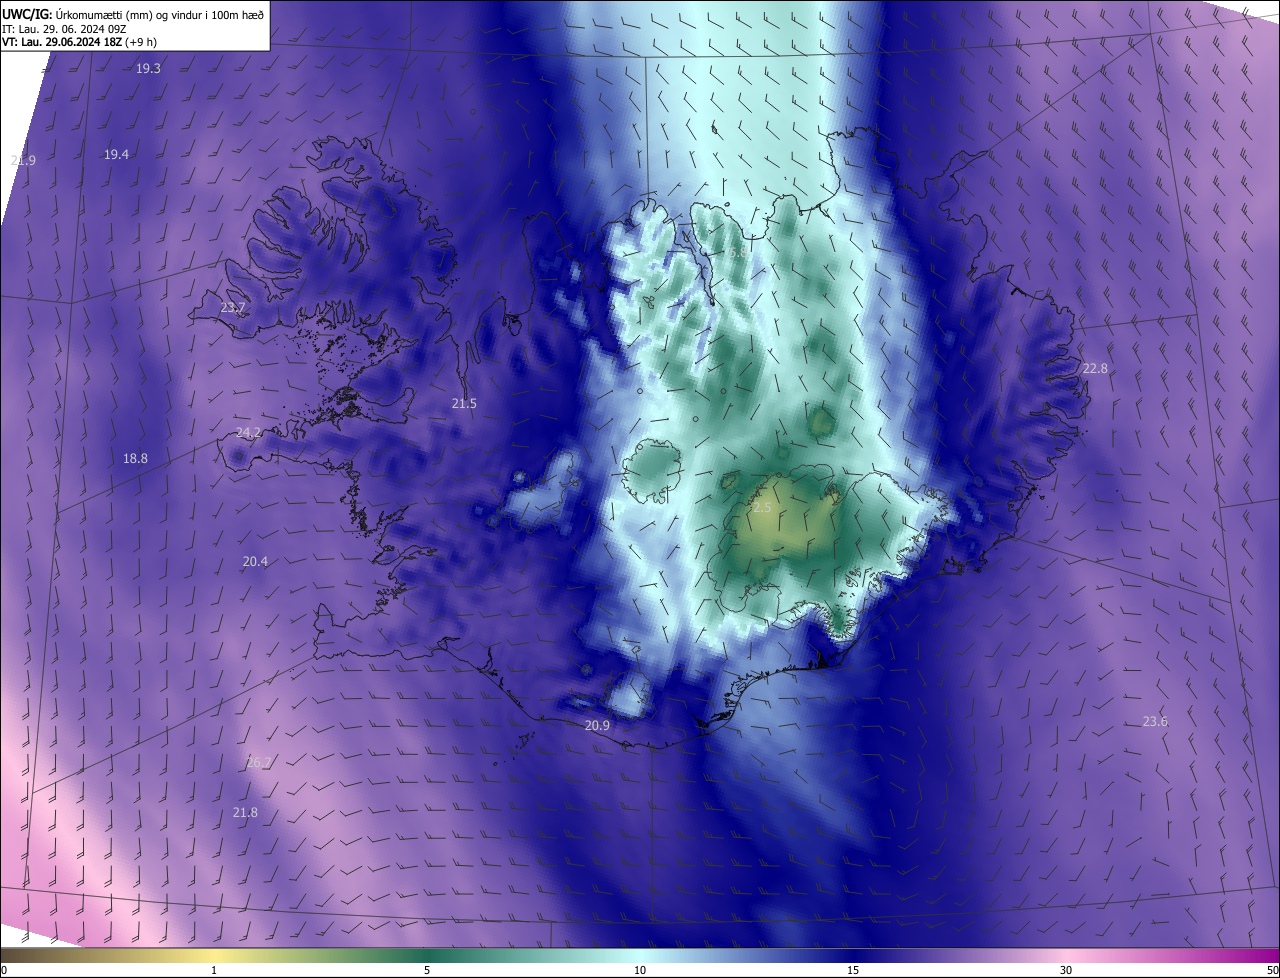Screen dimensions: 1280x978
Task: Click the 20.9 value label
Action: point(597,725)
